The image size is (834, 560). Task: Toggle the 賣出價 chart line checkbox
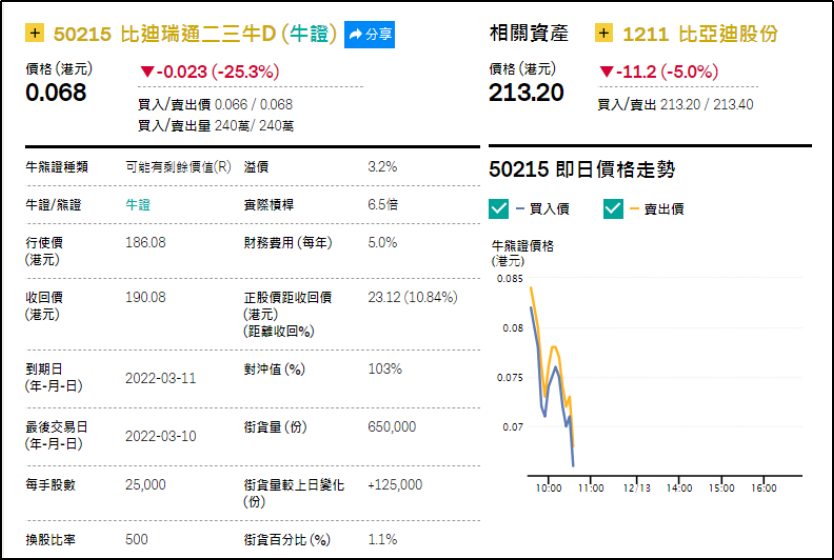[613, 208]
